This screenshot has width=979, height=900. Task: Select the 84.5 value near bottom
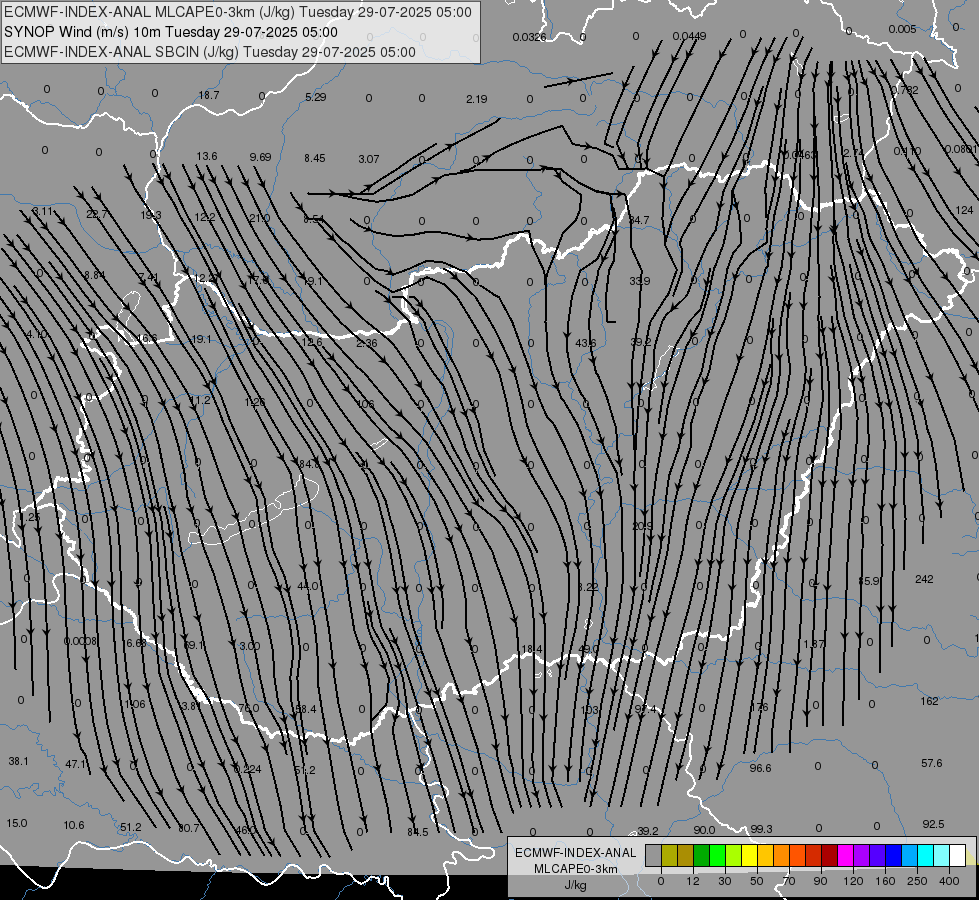[418, 832]
